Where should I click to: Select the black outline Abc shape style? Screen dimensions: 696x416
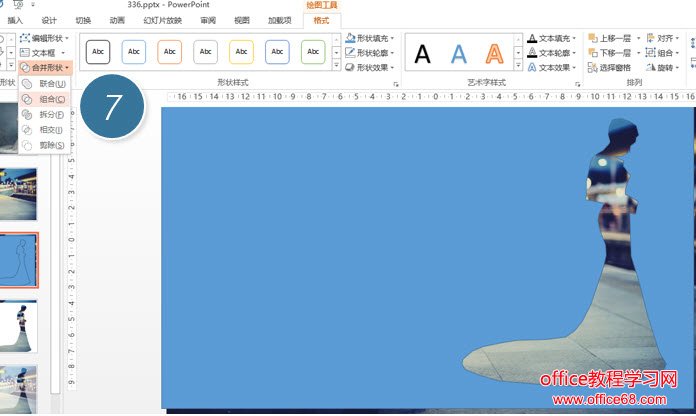(x=98, y=51)
